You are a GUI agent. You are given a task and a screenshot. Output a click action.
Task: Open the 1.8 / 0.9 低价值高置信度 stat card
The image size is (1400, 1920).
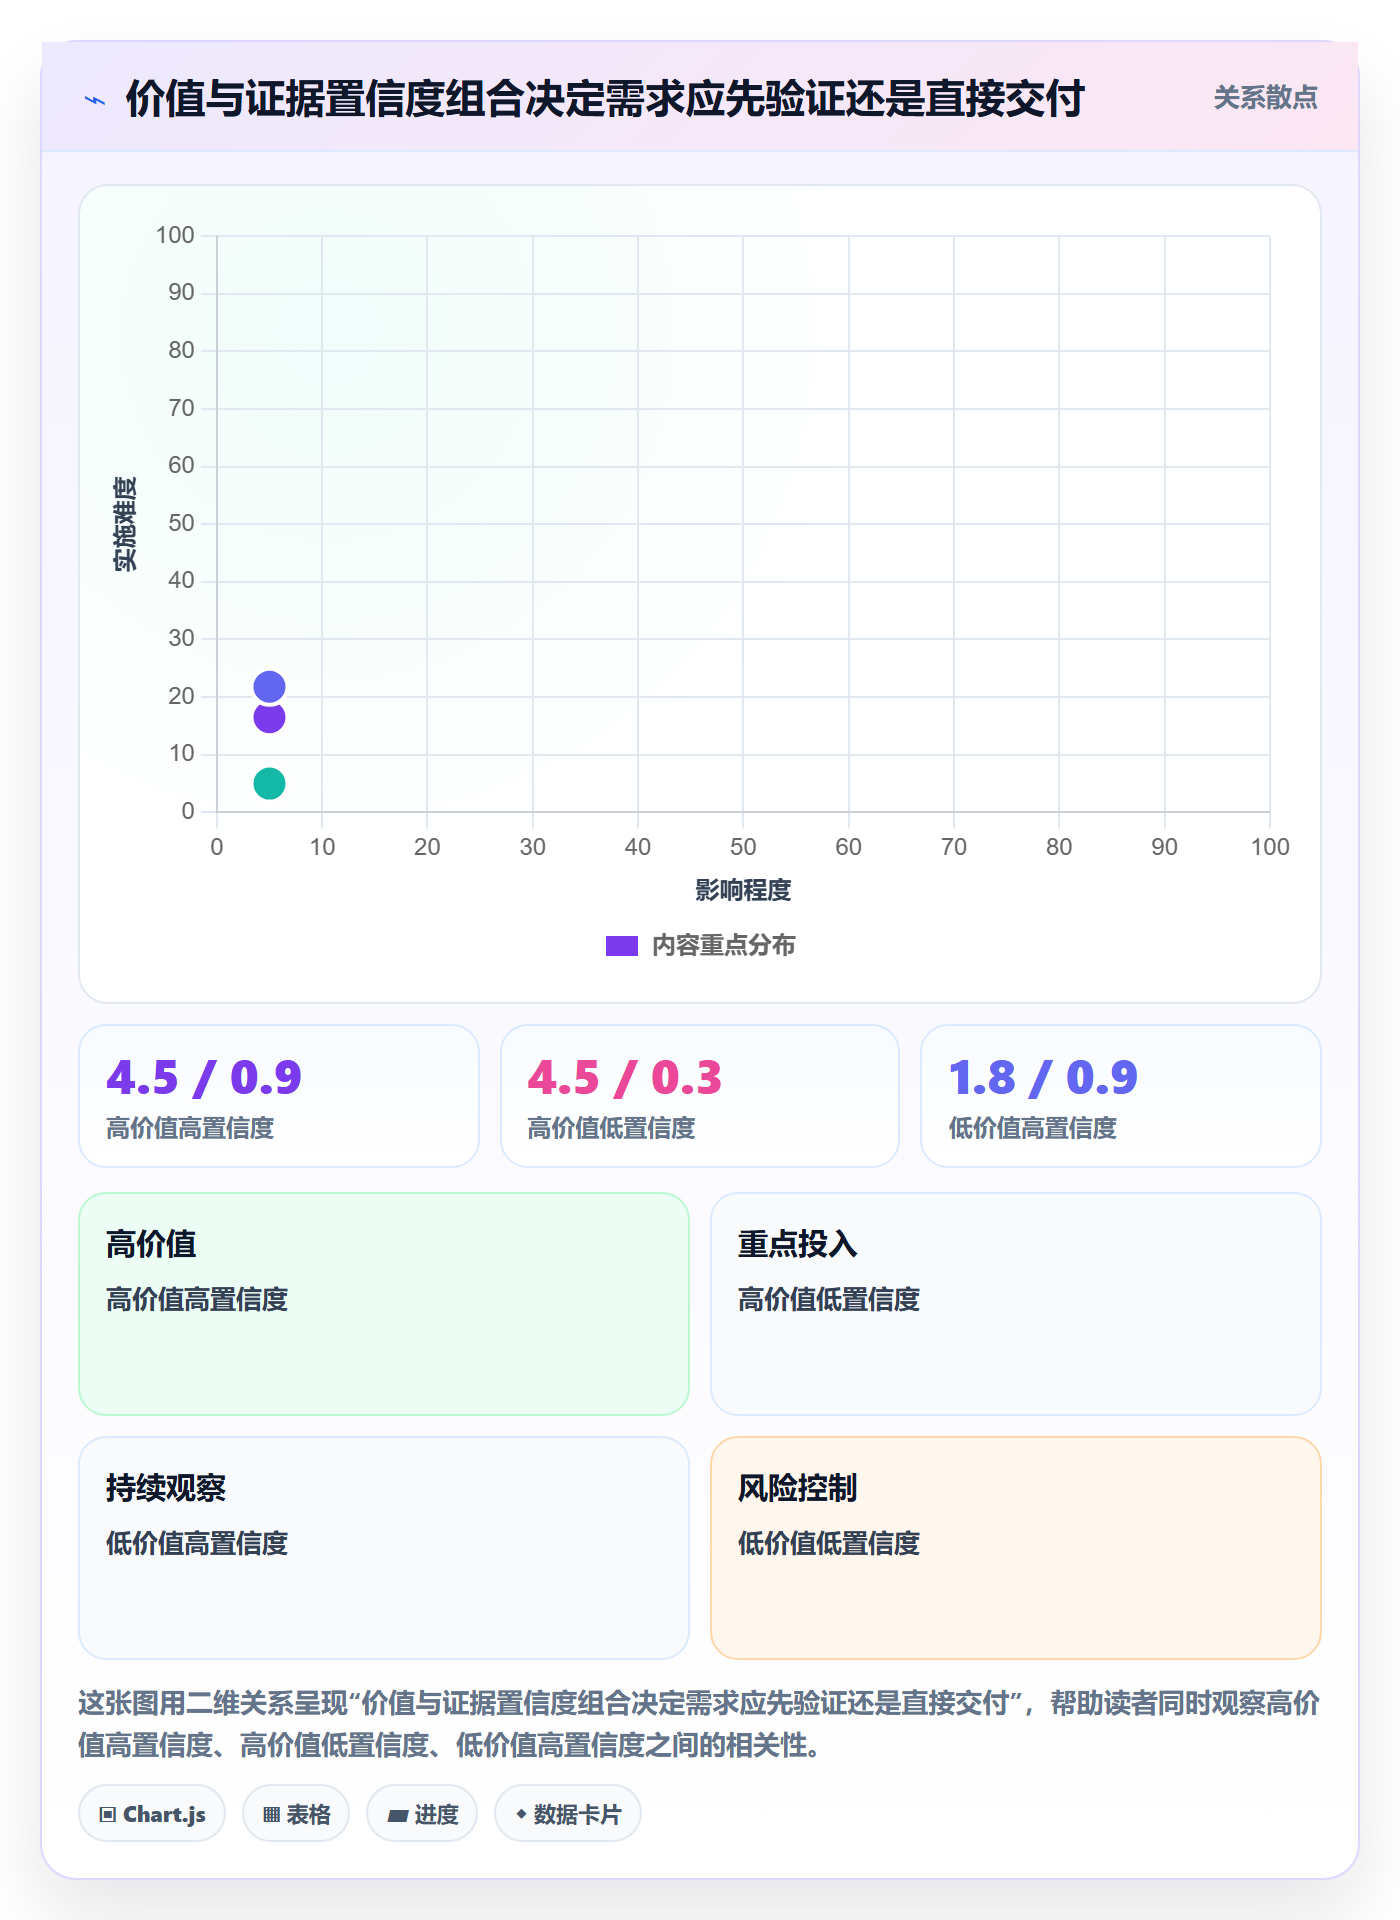coord(1121,1096)
